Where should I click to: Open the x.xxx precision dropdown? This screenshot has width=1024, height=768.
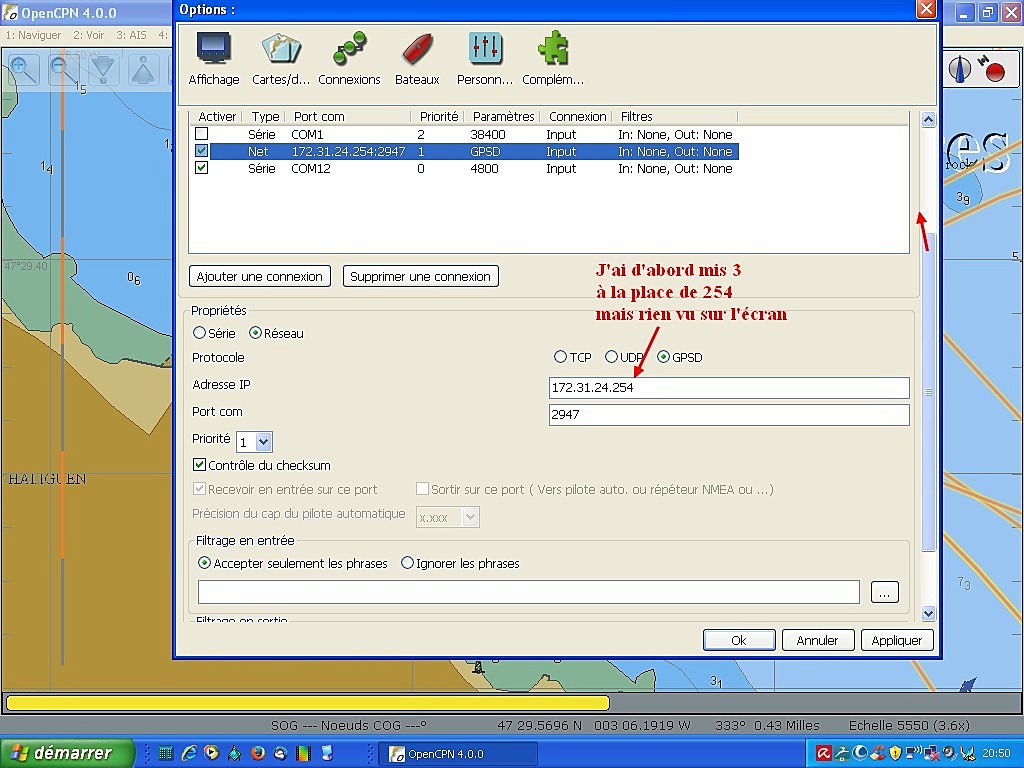point(471,517)
